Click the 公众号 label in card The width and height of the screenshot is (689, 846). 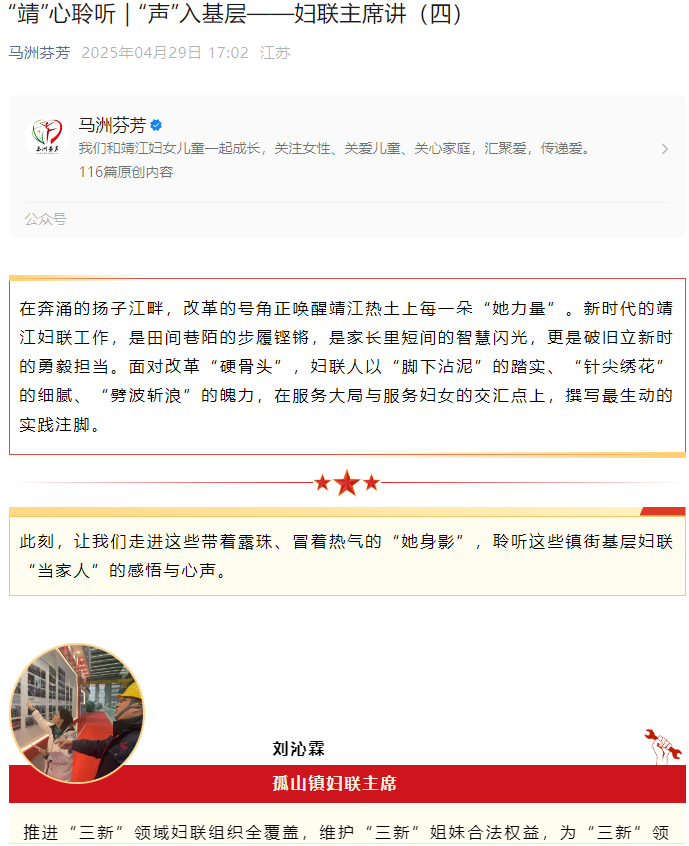[45, 219]
